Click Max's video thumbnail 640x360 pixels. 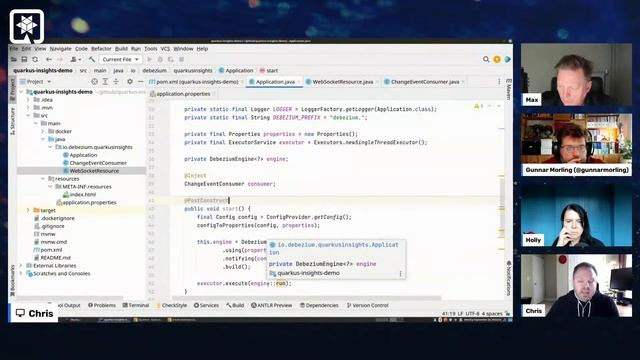point(576,75)
